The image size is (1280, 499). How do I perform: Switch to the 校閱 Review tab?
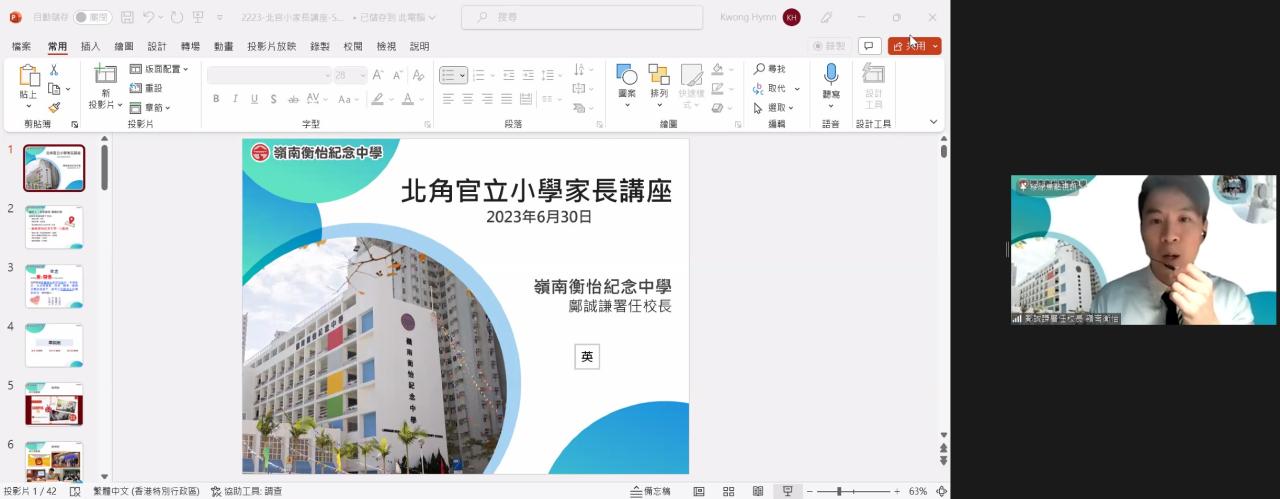point(353,46)
